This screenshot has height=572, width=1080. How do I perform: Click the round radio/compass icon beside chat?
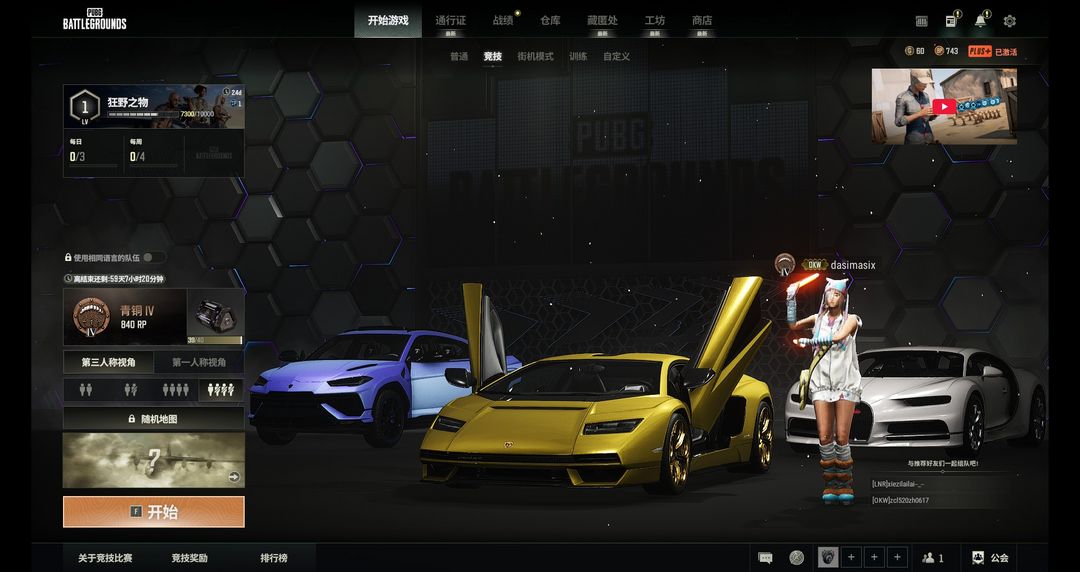[x=797, y=558]
